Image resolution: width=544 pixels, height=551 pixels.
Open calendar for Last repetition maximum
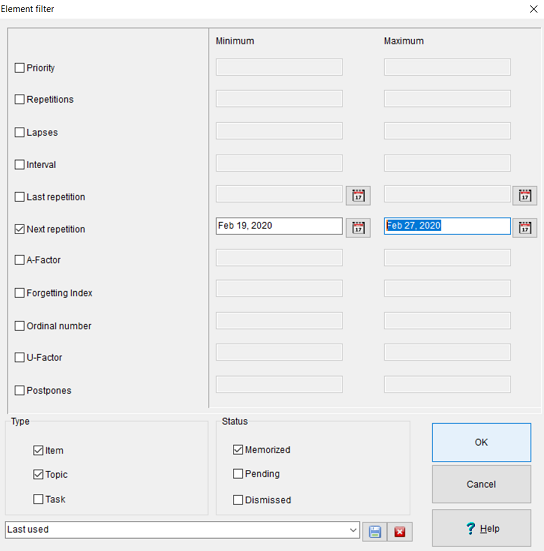click(525, 196)
